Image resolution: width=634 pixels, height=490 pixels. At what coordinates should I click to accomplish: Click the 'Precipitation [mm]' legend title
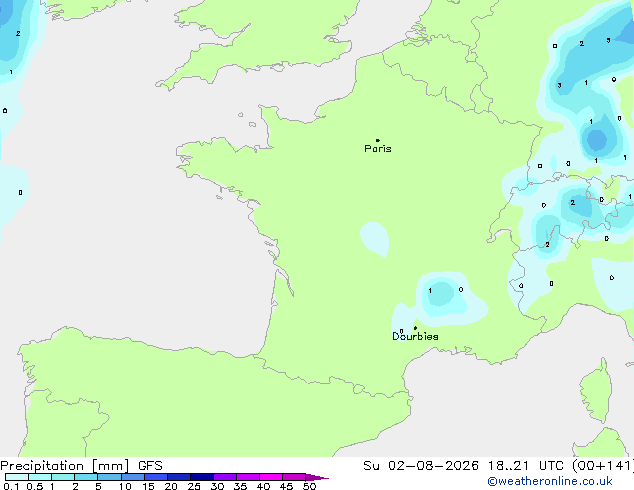(65, 466)
